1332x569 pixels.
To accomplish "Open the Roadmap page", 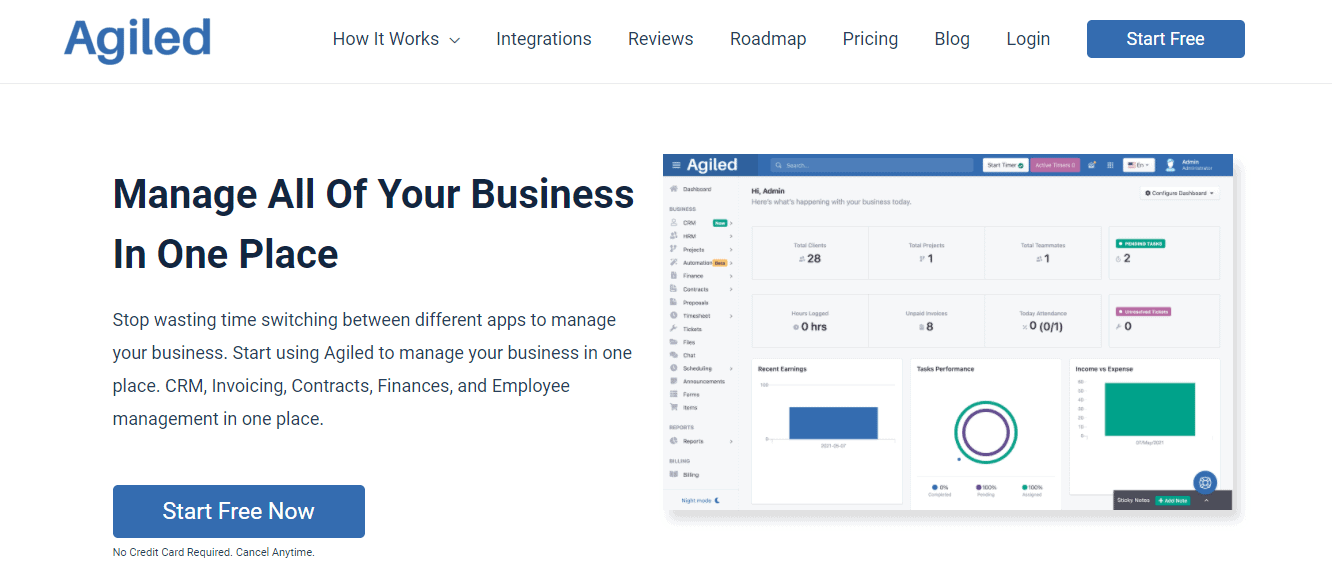I will tap(768, 39).
